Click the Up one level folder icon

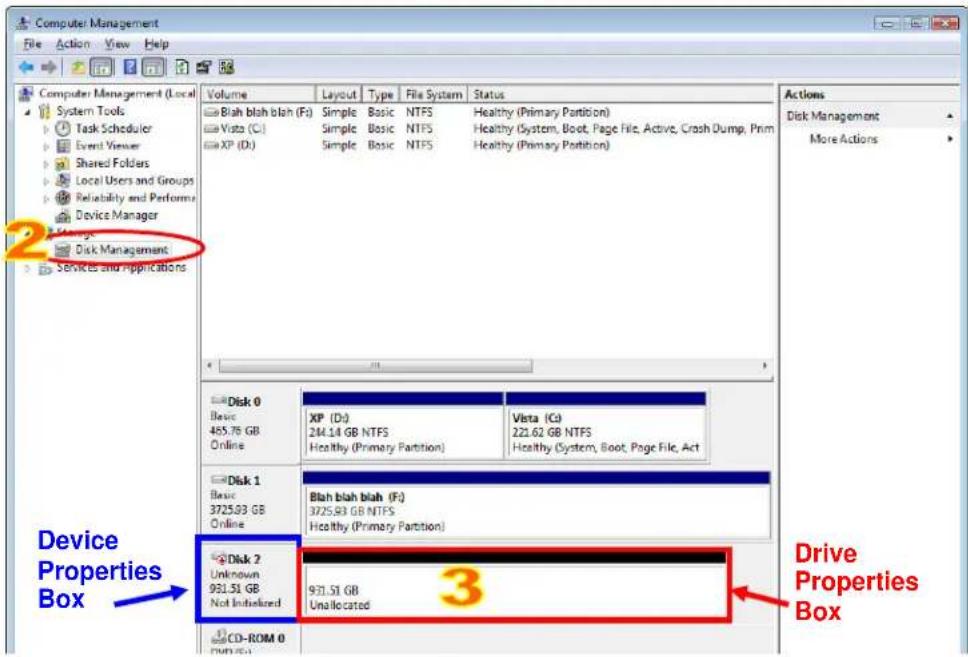78,67
